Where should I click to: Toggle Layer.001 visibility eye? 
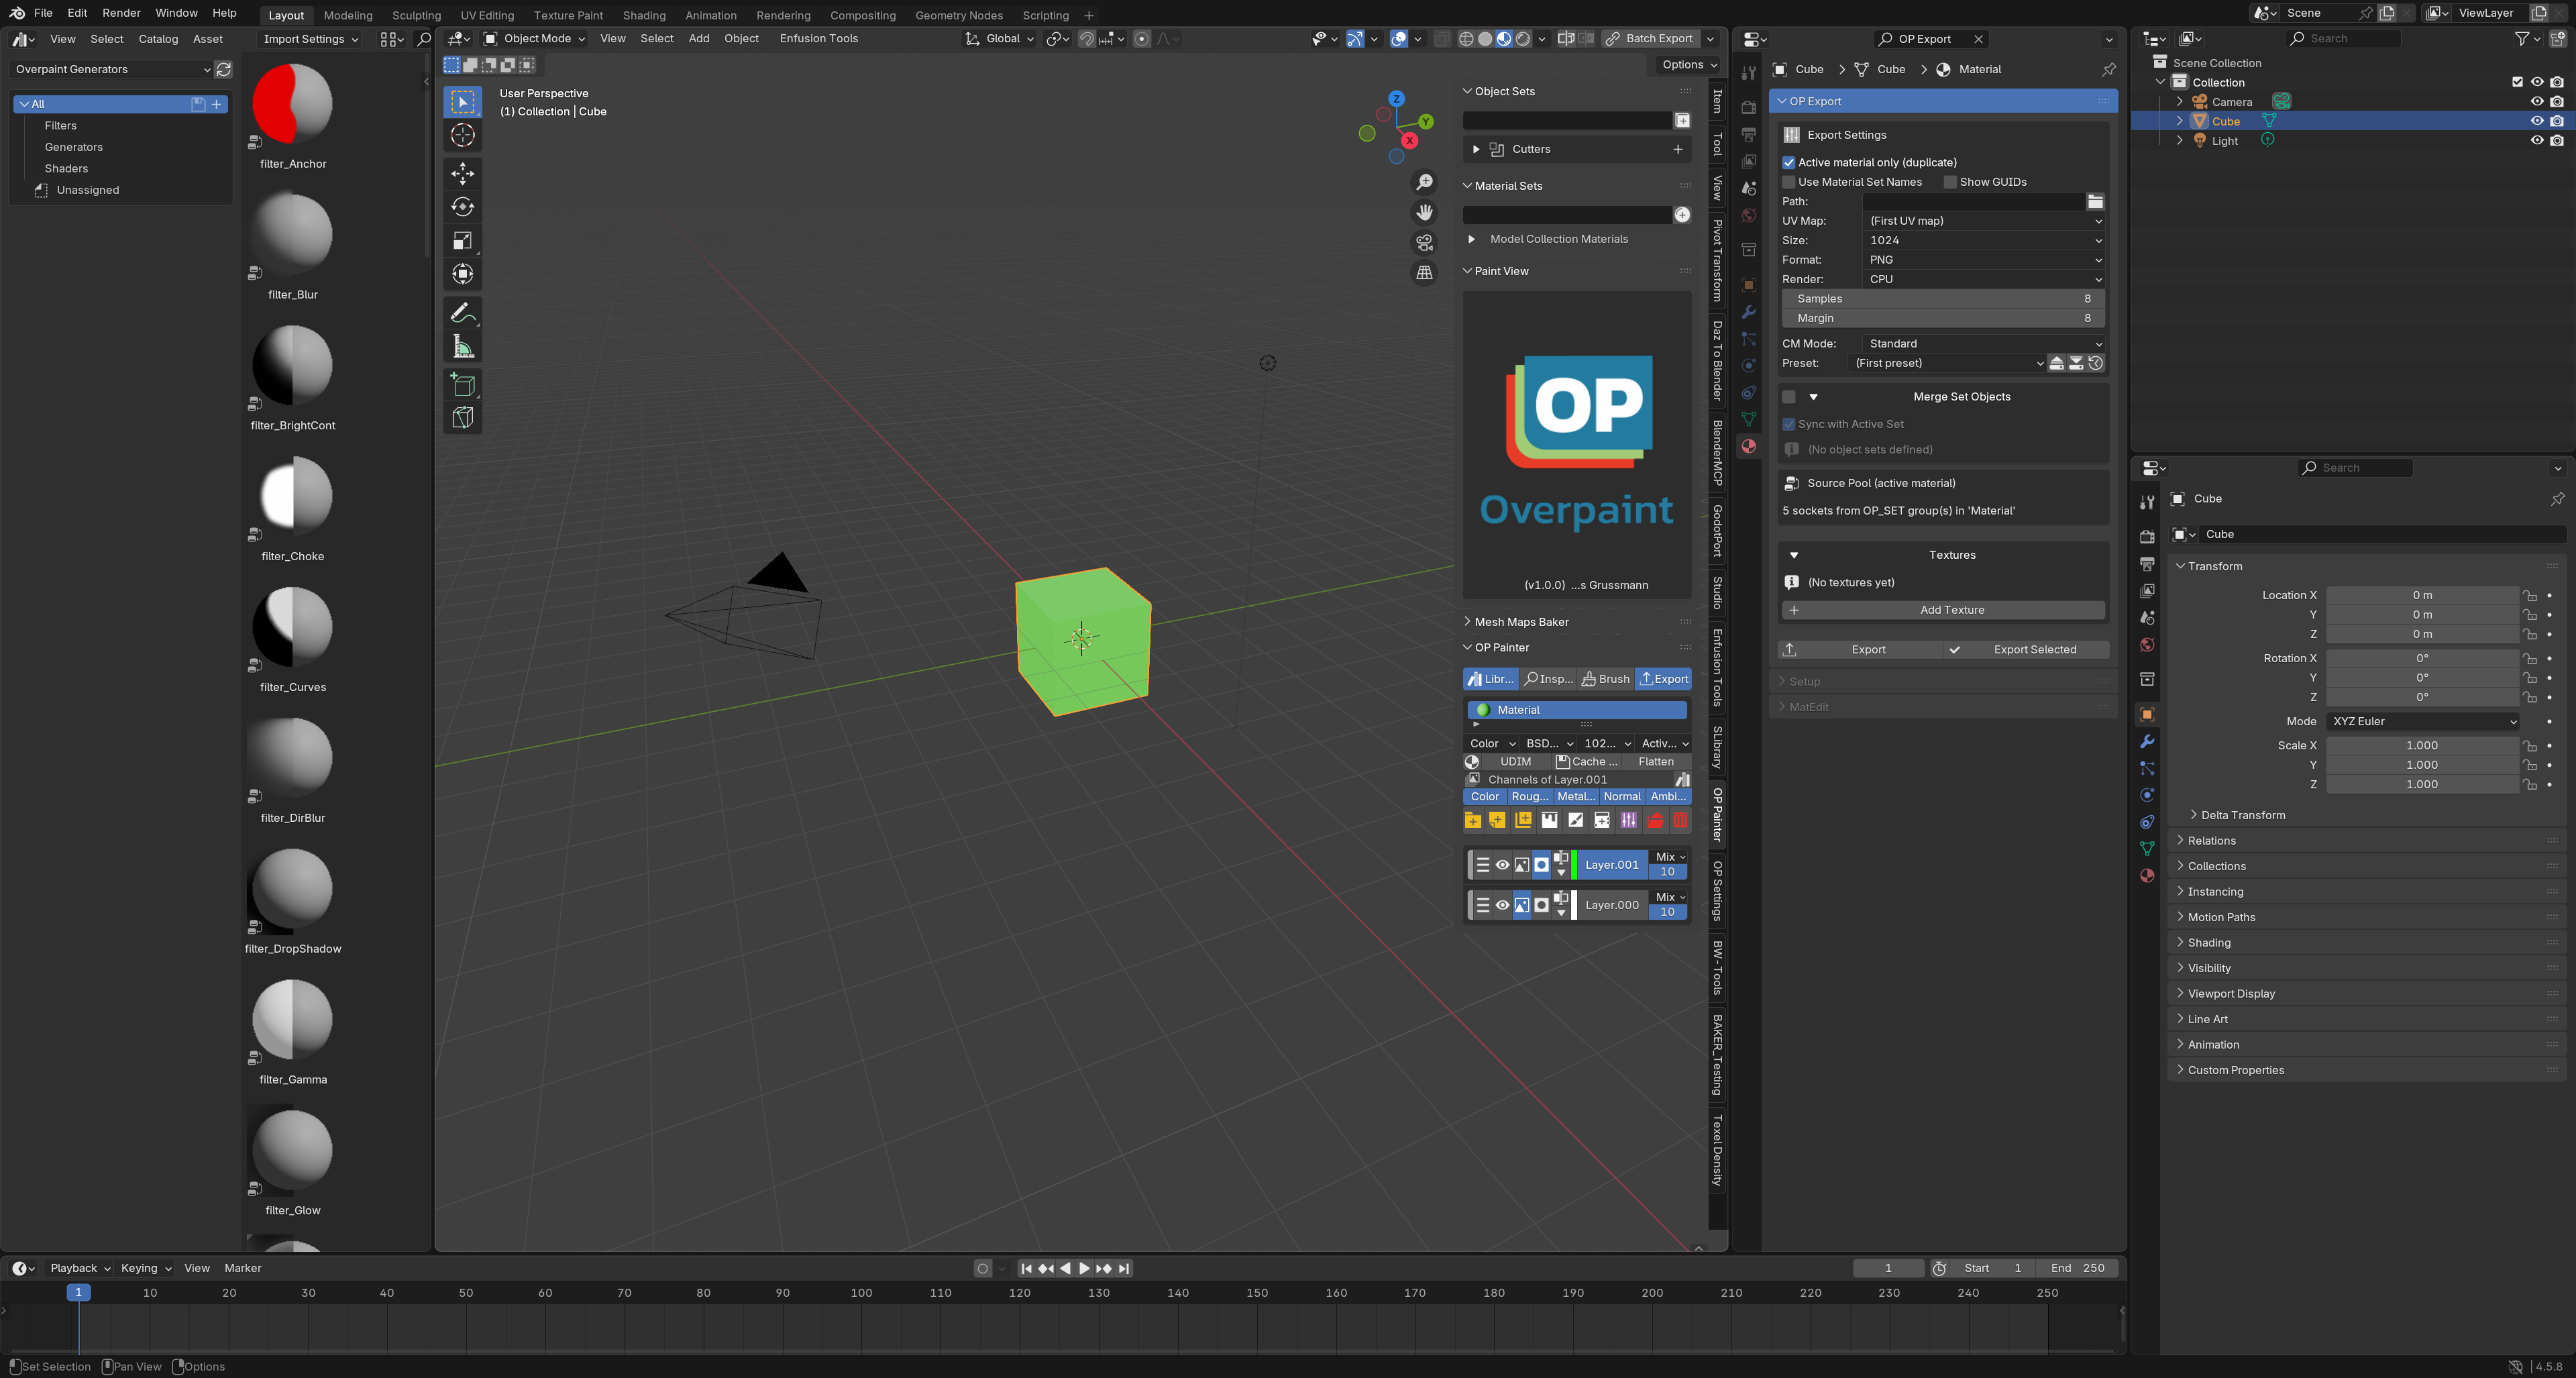(x=1502, y=865)
